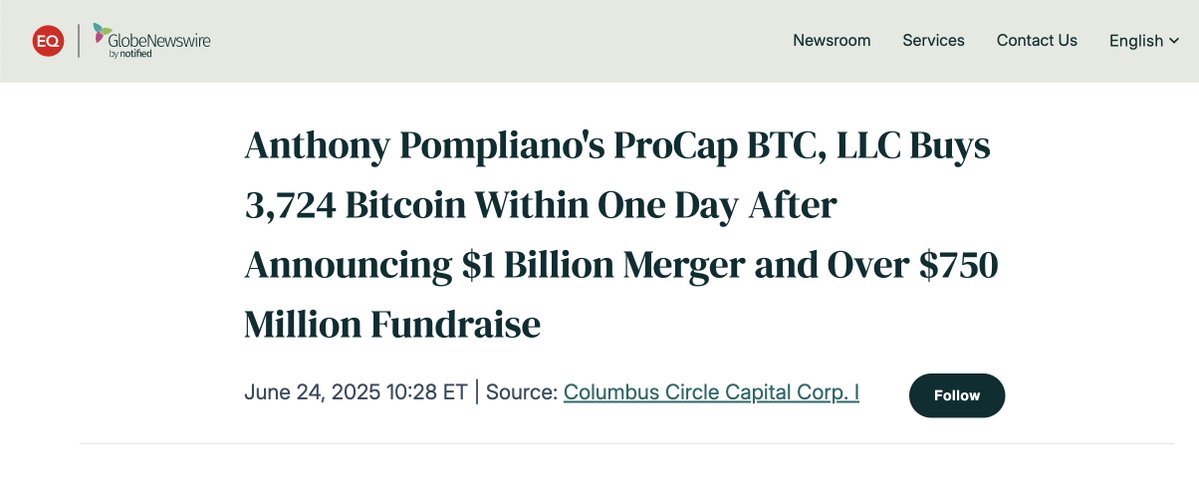The height and width of the screenshot is (491, 1199).
Task: Click "Million Fundraise" headline line
Action: coord(392,324)
